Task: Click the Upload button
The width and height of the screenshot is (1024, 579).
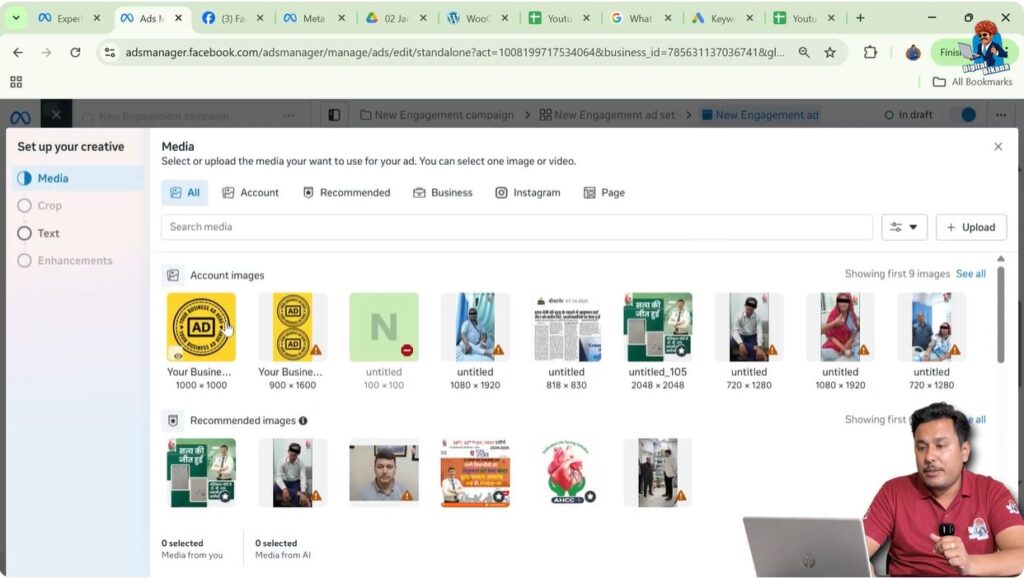Action: click(x=971, y=227)
